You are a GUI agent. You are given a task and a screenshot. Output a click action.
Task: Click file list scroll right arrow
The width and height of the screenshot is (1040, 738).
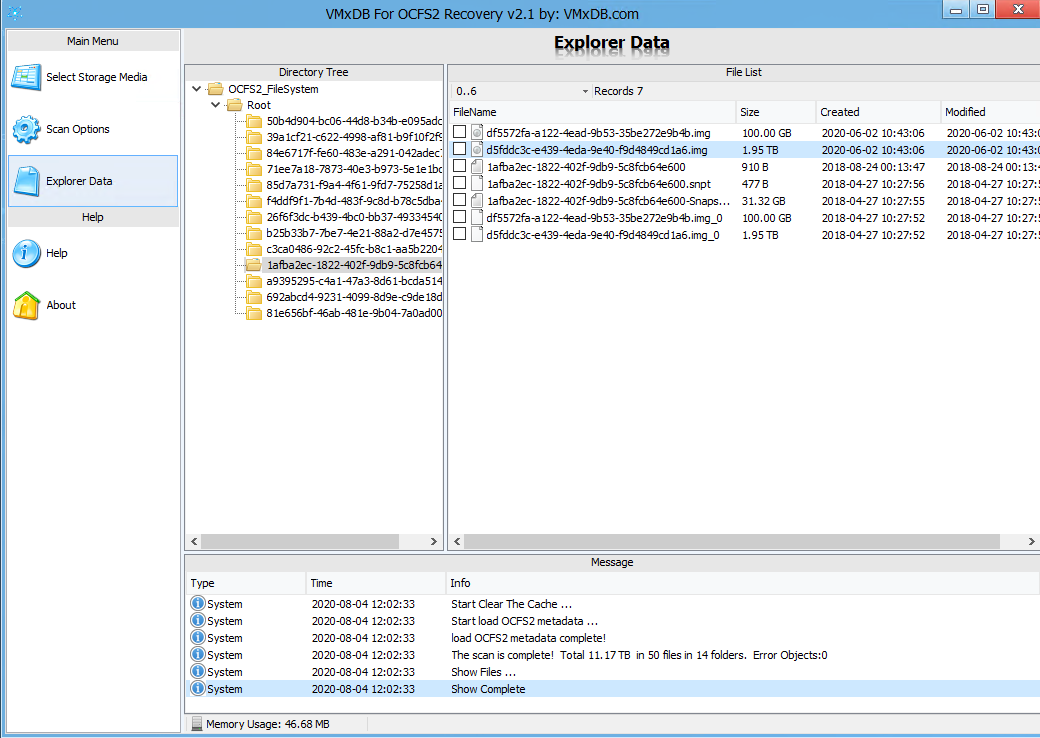tap(1032, 541)
